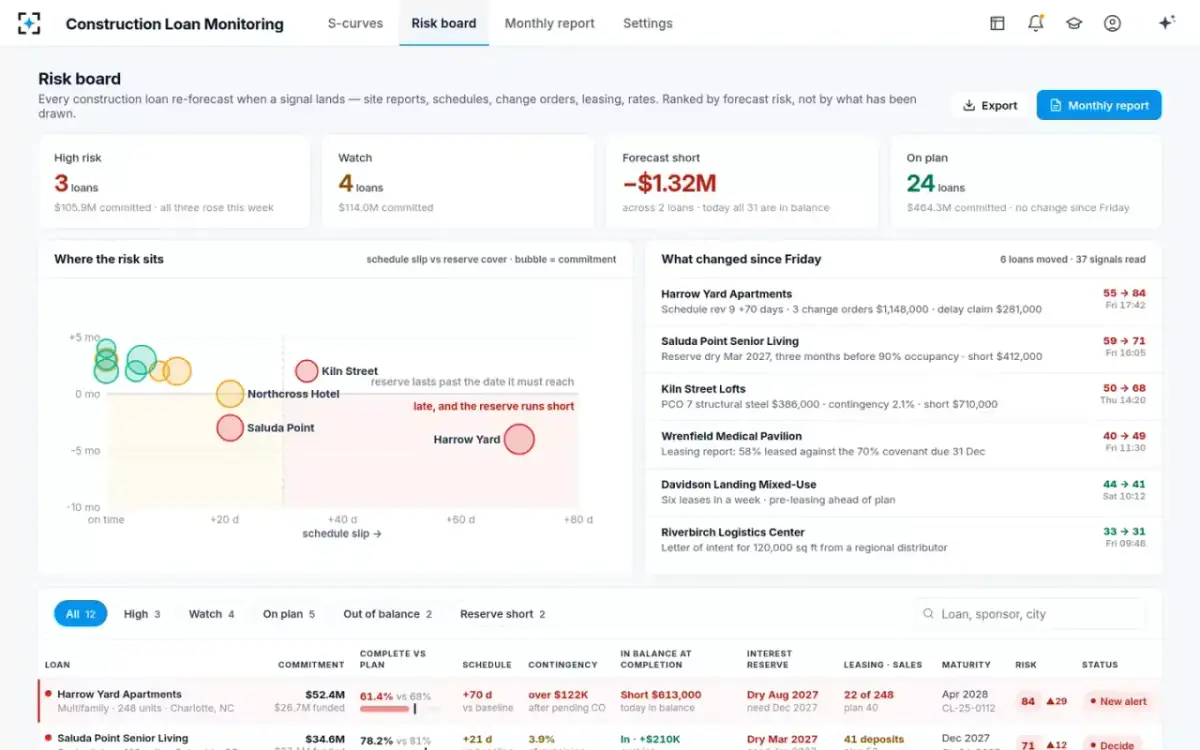Sort by STATUS column header
Image resolution: width=1200 pixels, height=750 pixels.
point(1100,665)
